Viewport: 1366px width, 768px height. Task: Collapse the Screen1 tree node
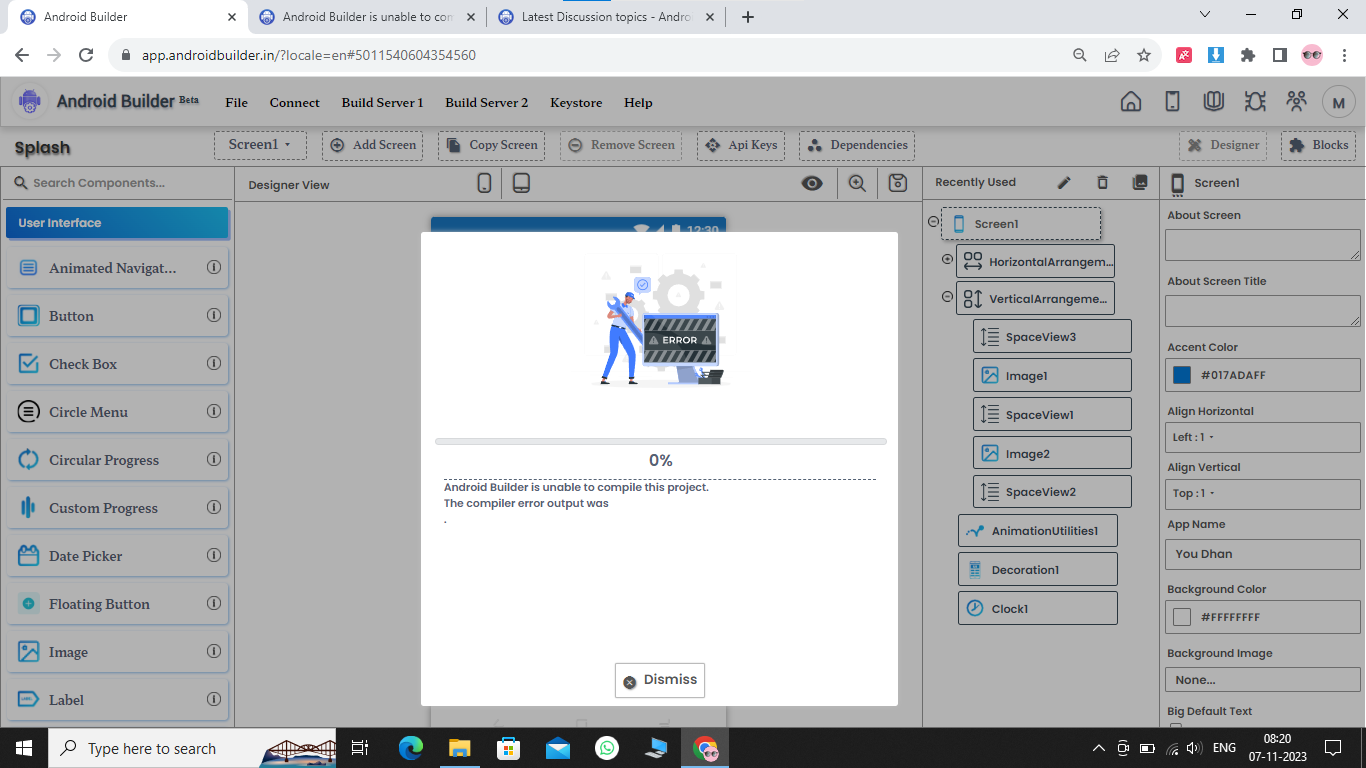tap(933, 222)
